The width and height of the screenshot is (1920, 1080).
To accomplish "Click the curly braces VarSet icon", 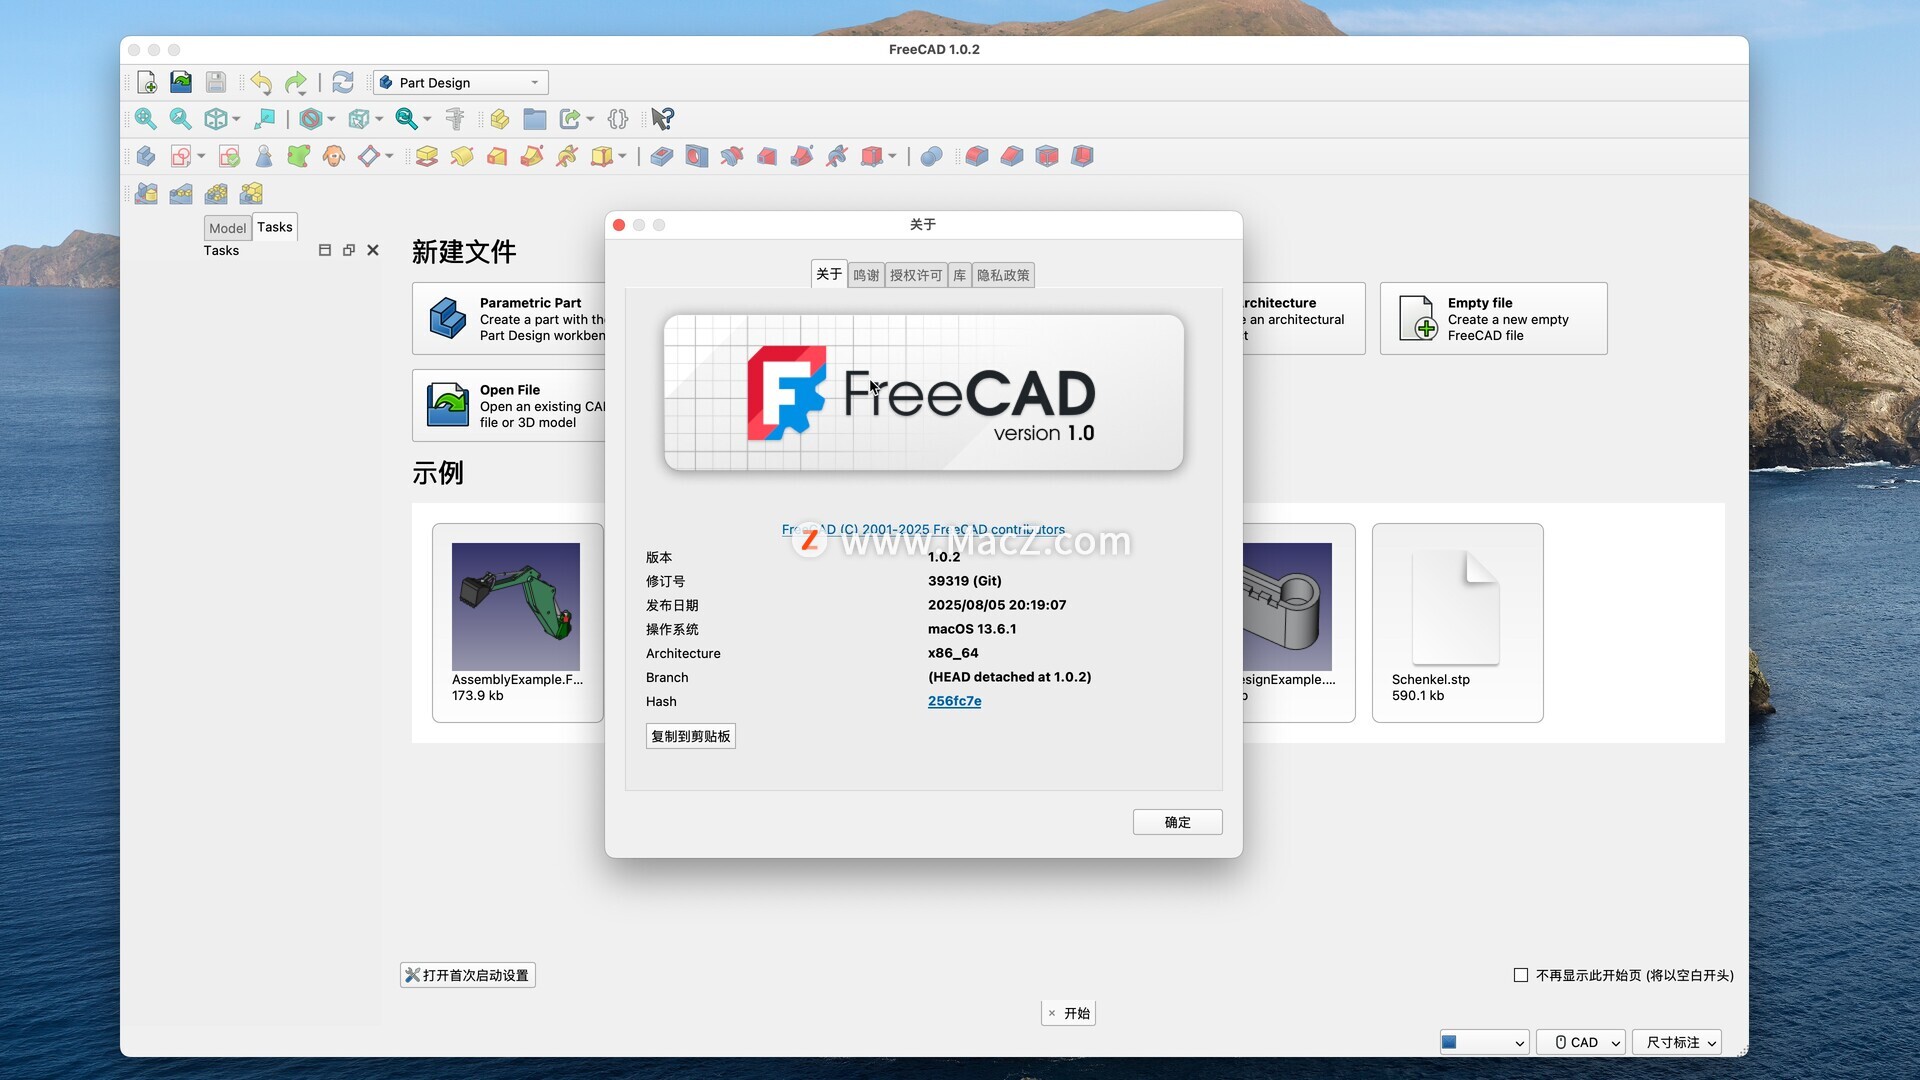I will (x=618, y=119).
